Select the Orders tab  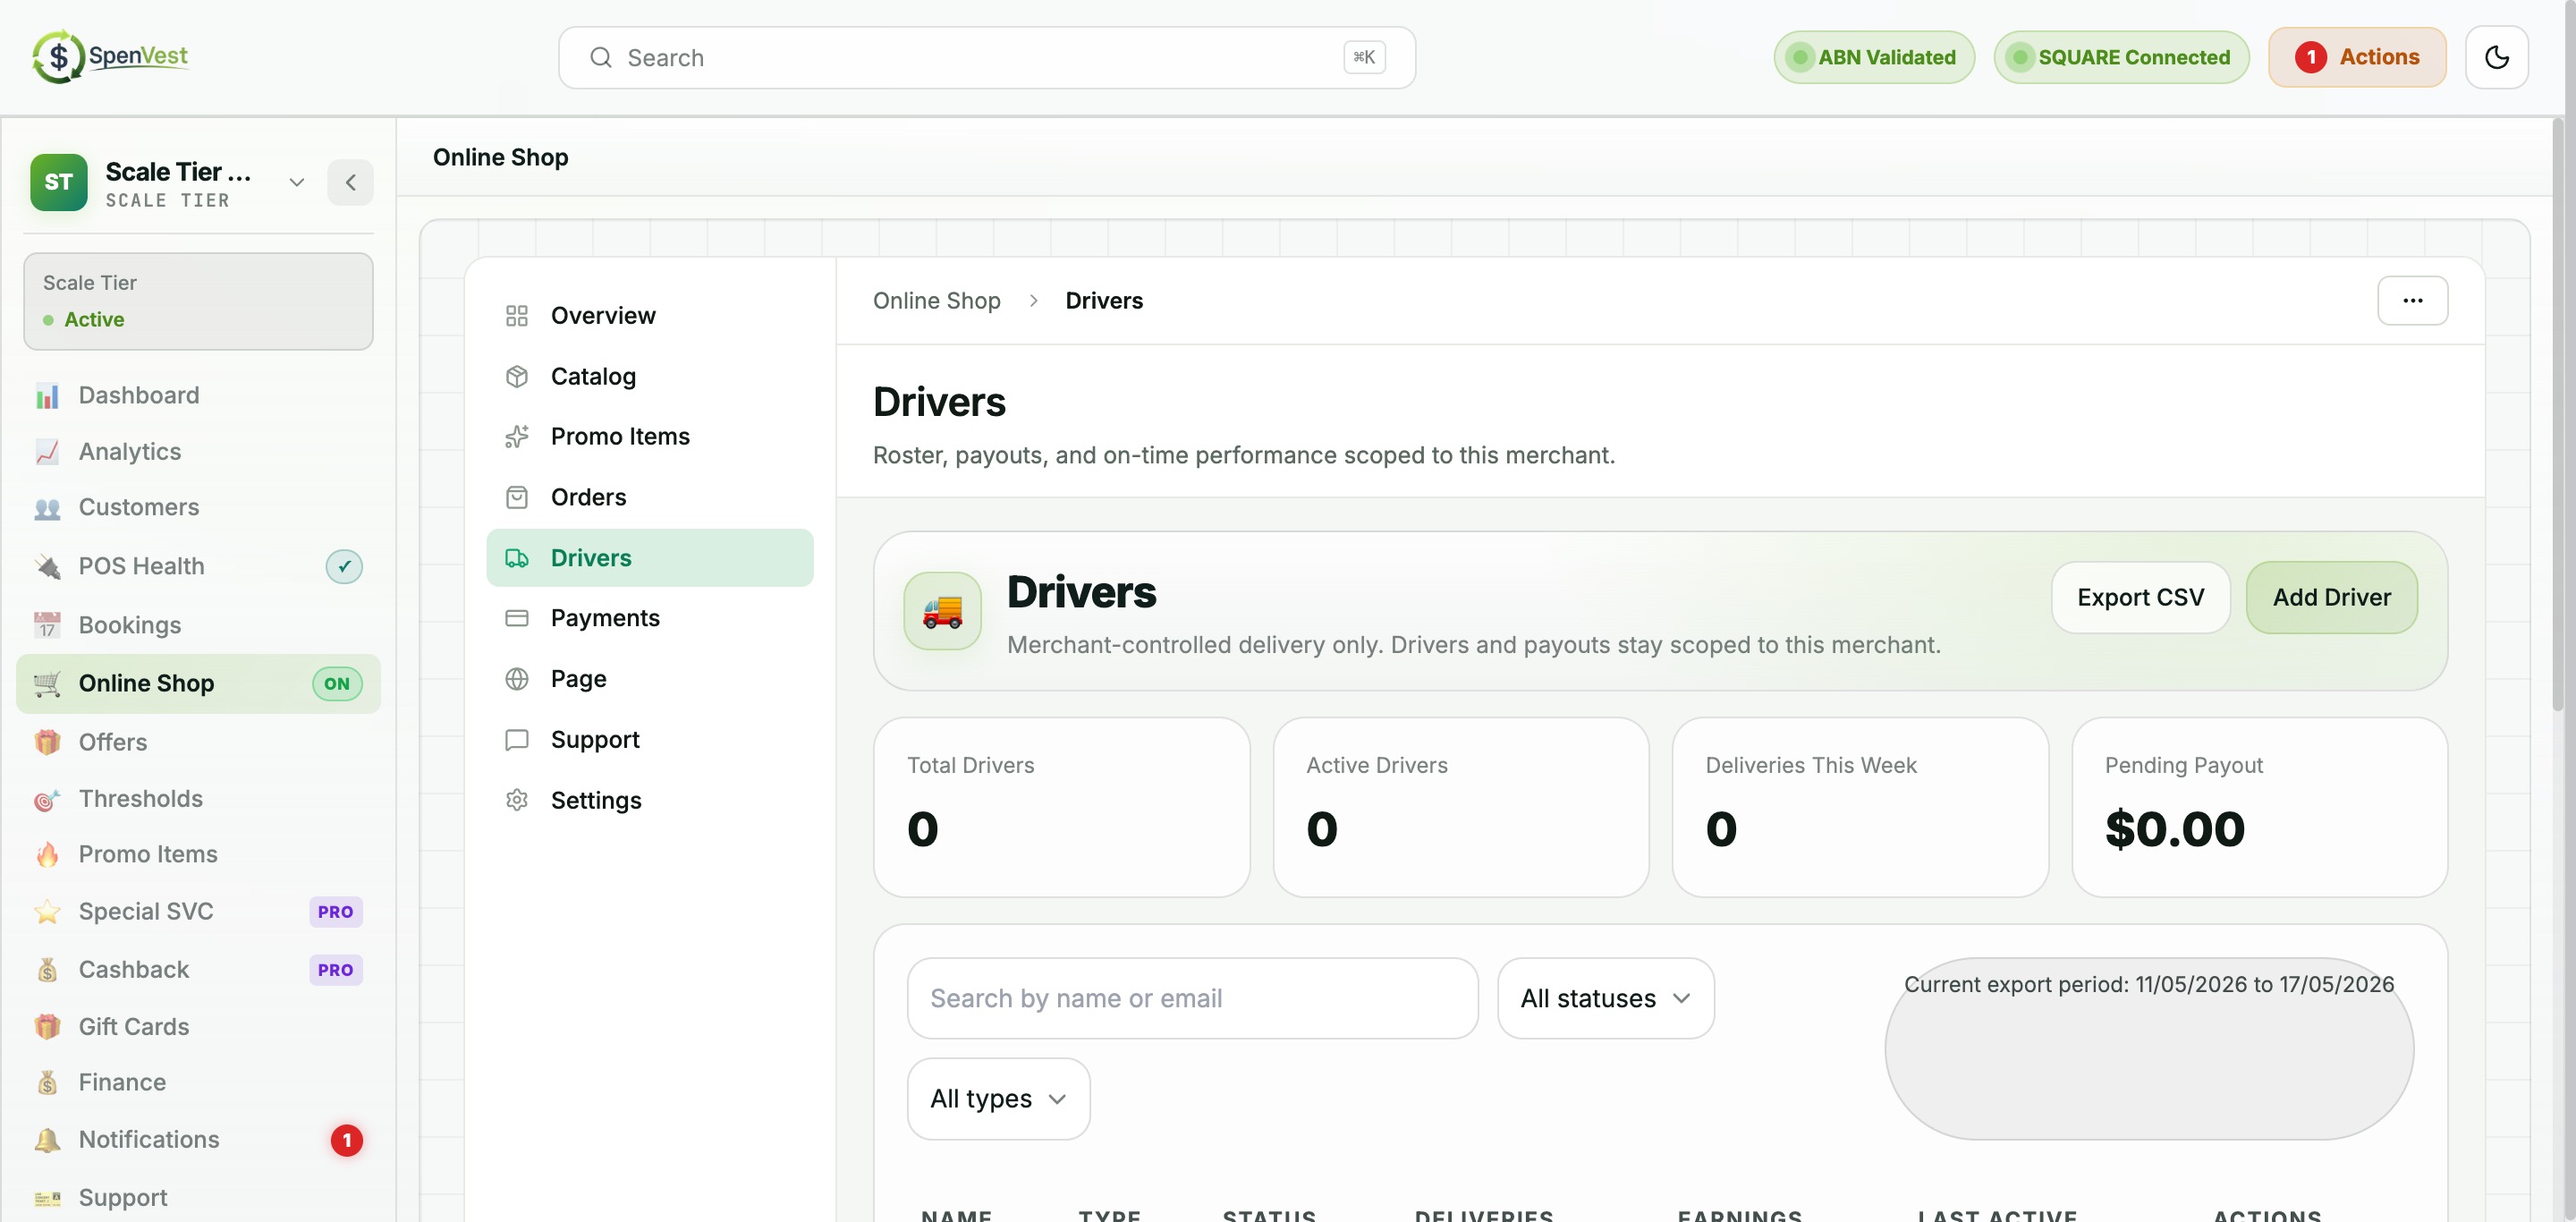[650, 498]
